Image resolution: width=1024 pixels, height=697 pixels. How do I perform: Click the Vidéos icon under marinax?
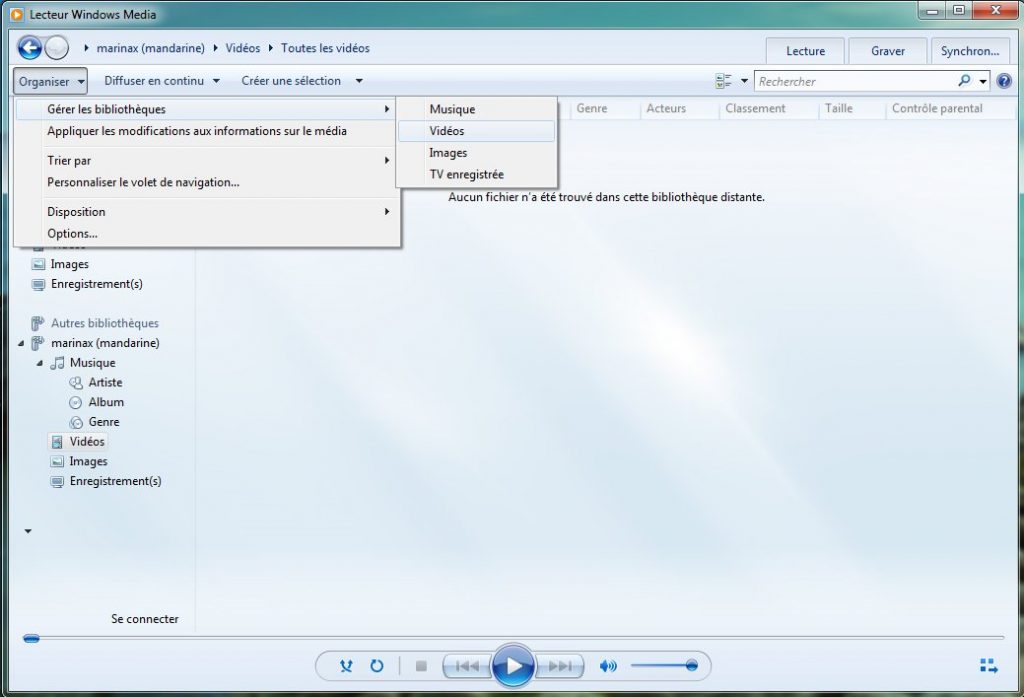tap(57, 442)
